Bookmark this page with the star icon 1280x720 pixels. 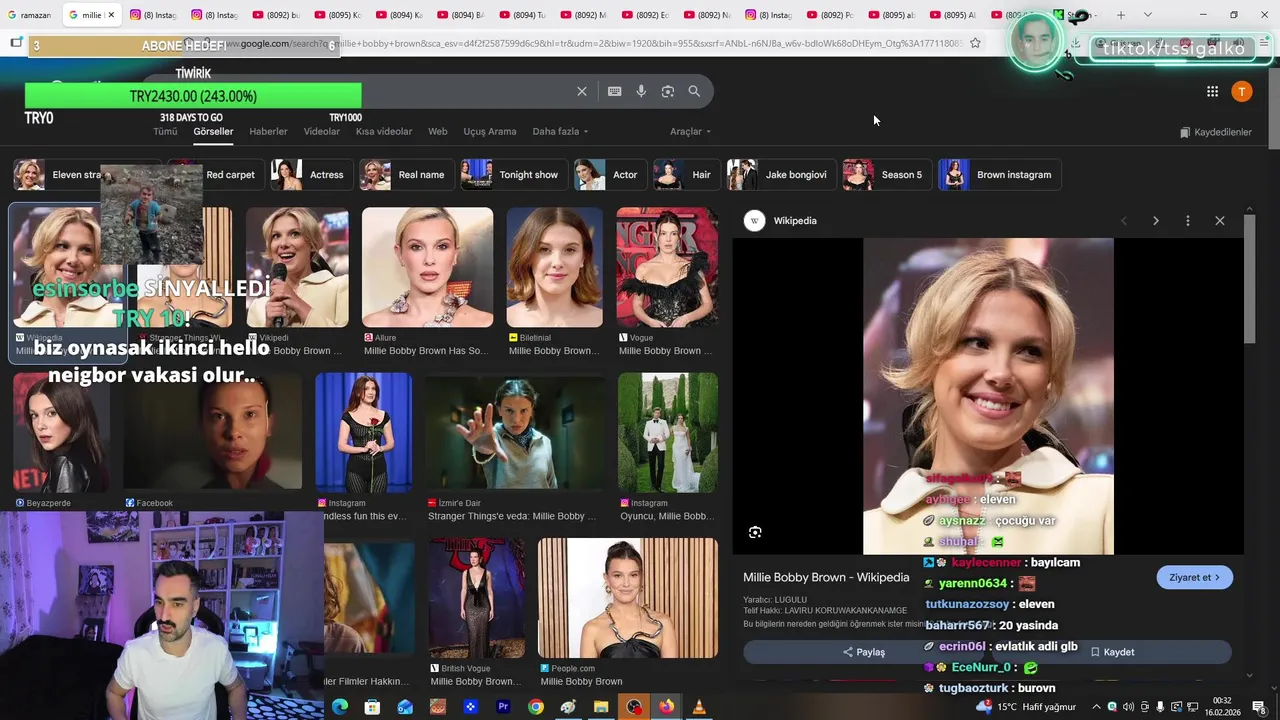point(975,43)
